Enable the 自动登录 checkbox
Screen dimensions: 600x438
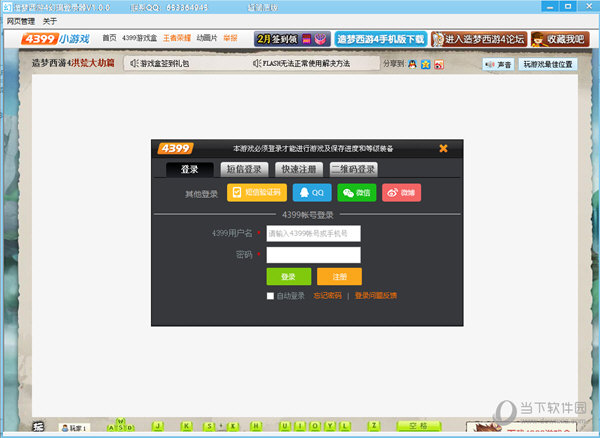click(x=270, y=296)
